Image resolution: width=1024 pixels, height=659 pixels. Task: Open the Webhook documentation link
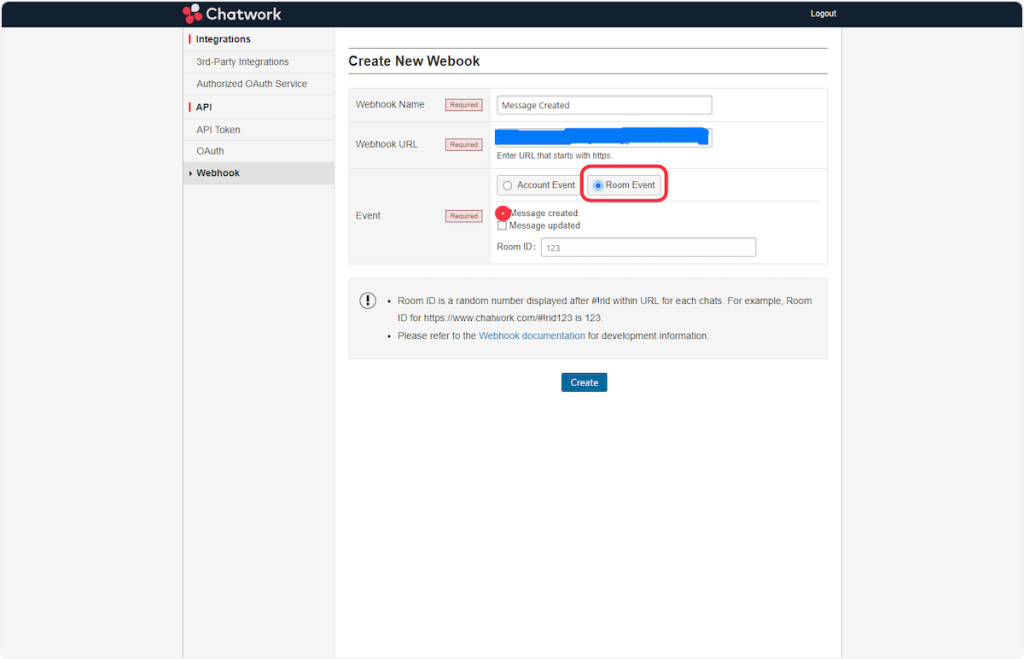coord(531,336)
